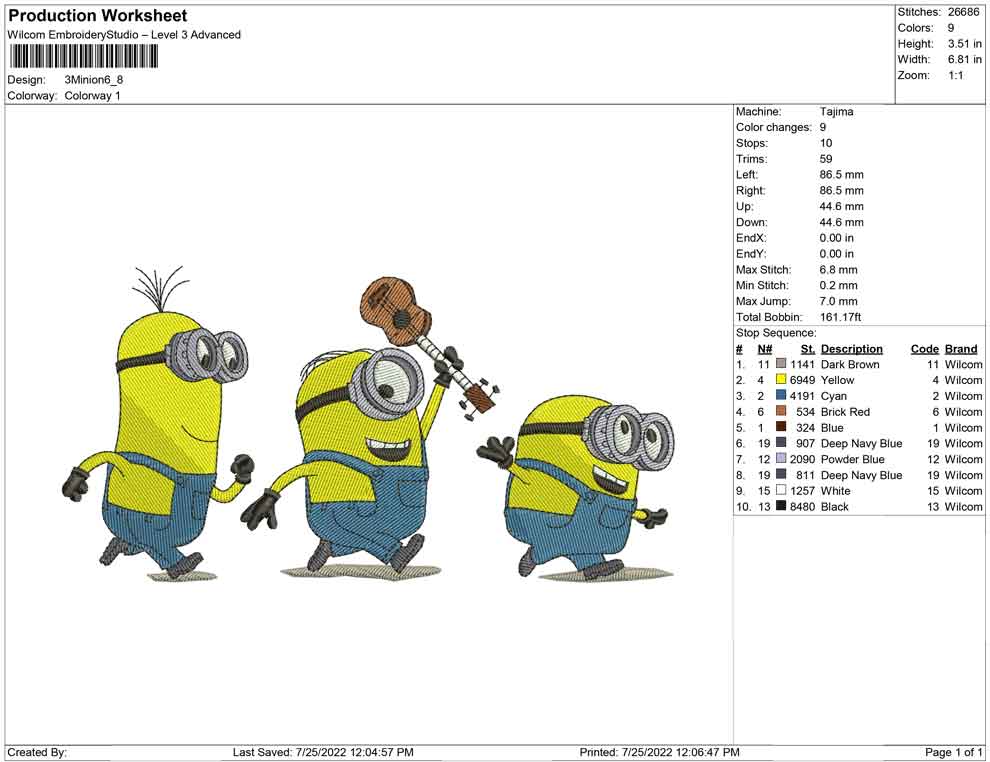Click the Brick Red color swatch
The height and width of the screenshot is (762, 990).
781,411
